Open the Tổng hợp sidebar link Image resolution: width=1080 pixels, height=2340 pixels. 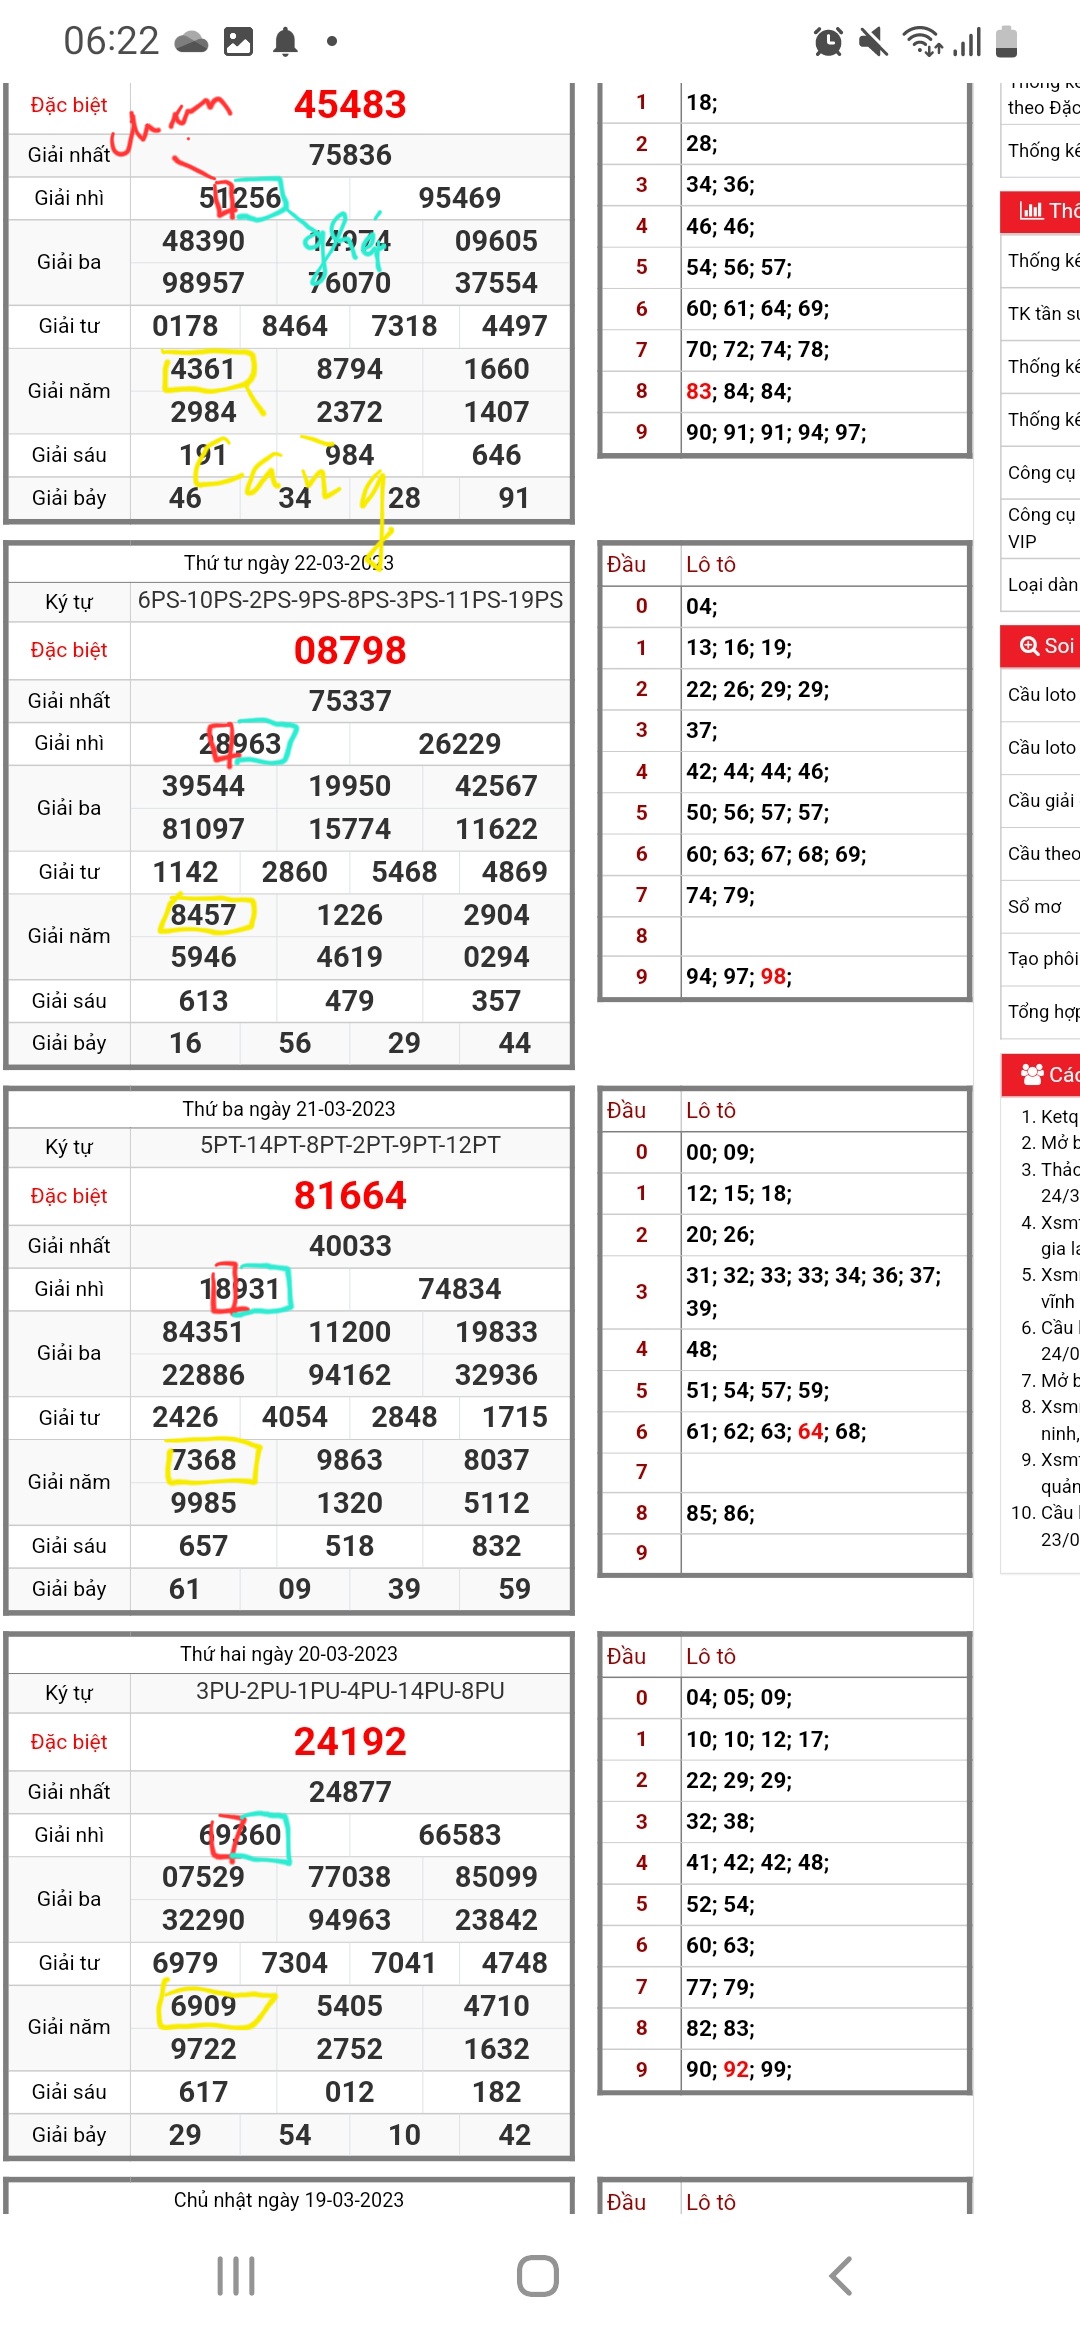pos(1043,1012)
